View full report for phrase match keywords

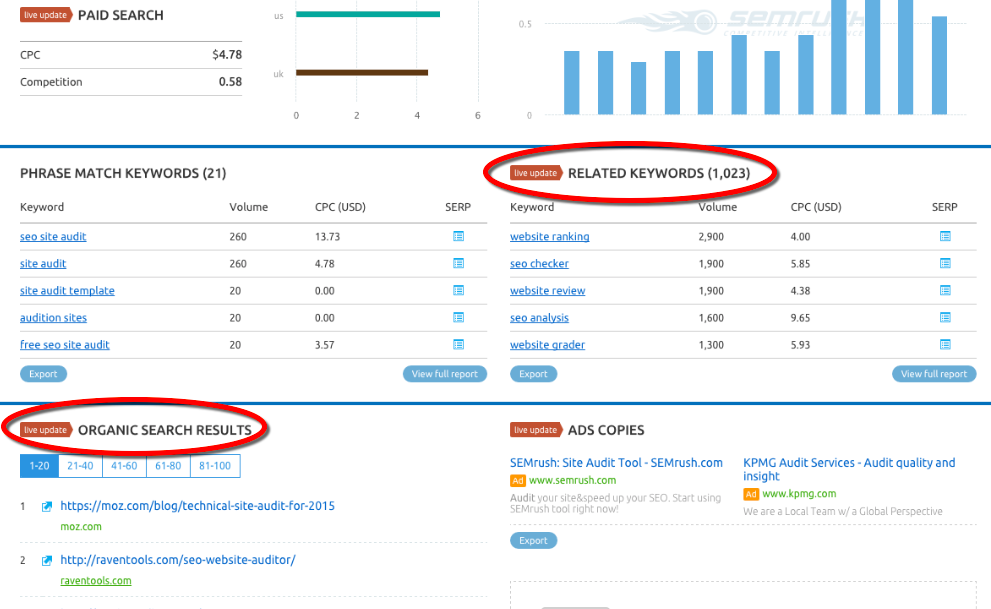(444, 374)
